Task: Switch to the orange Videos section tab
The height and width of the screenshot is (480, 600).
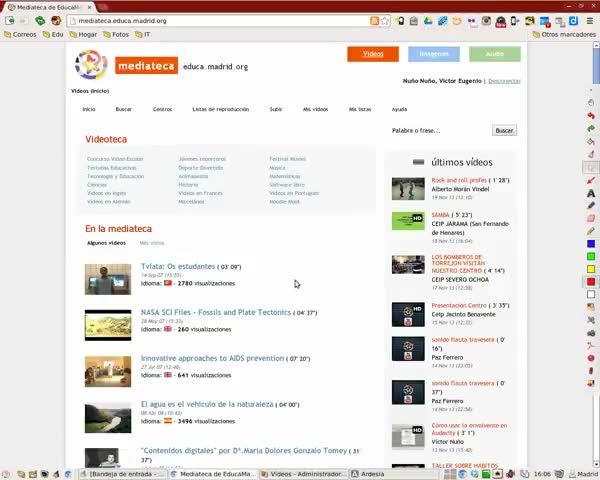Action: pos(373,54)
